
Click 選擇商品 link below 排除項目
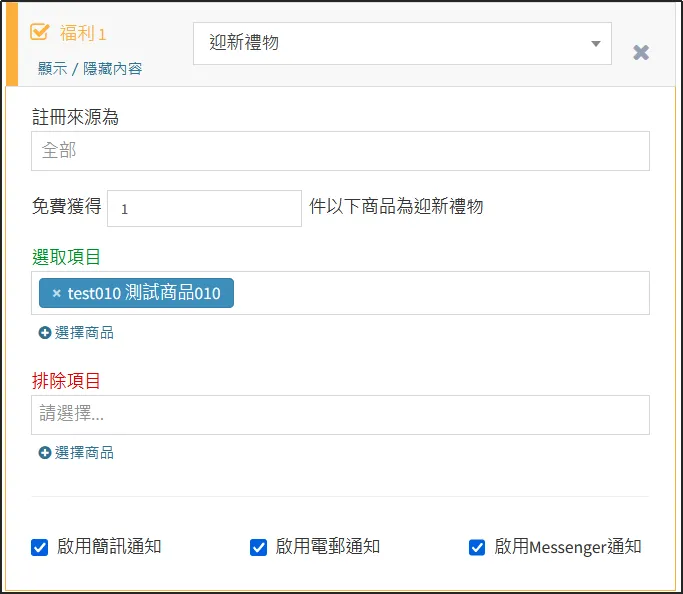[x=84, y=453]
